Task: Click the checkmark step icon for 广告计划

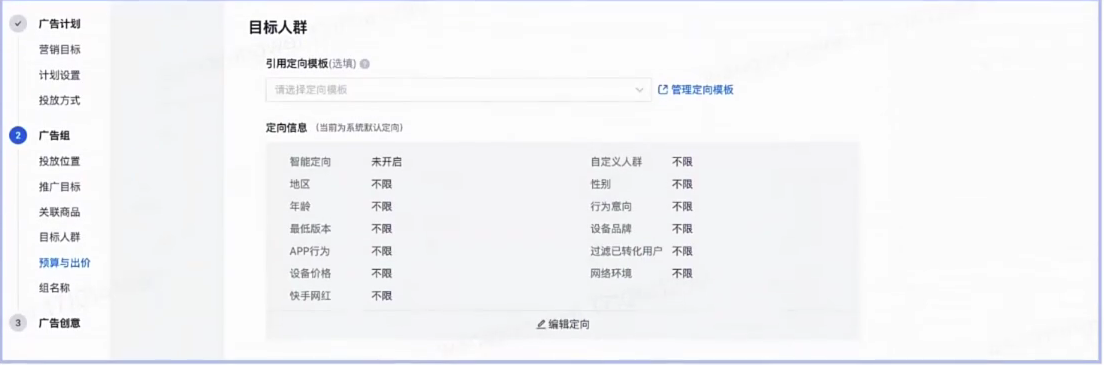Action: click(x=18, y=24)
